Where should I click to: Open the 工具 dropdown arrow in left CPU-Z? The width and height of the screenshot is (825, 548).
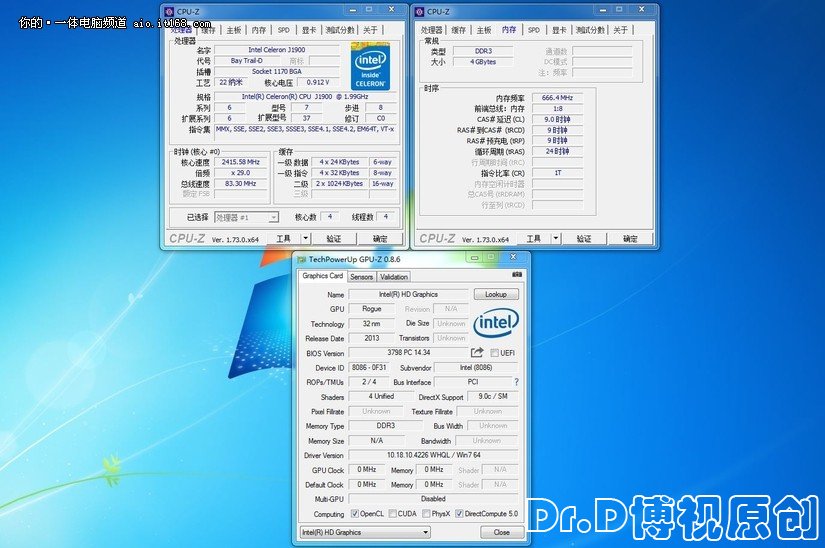[306, 238]
